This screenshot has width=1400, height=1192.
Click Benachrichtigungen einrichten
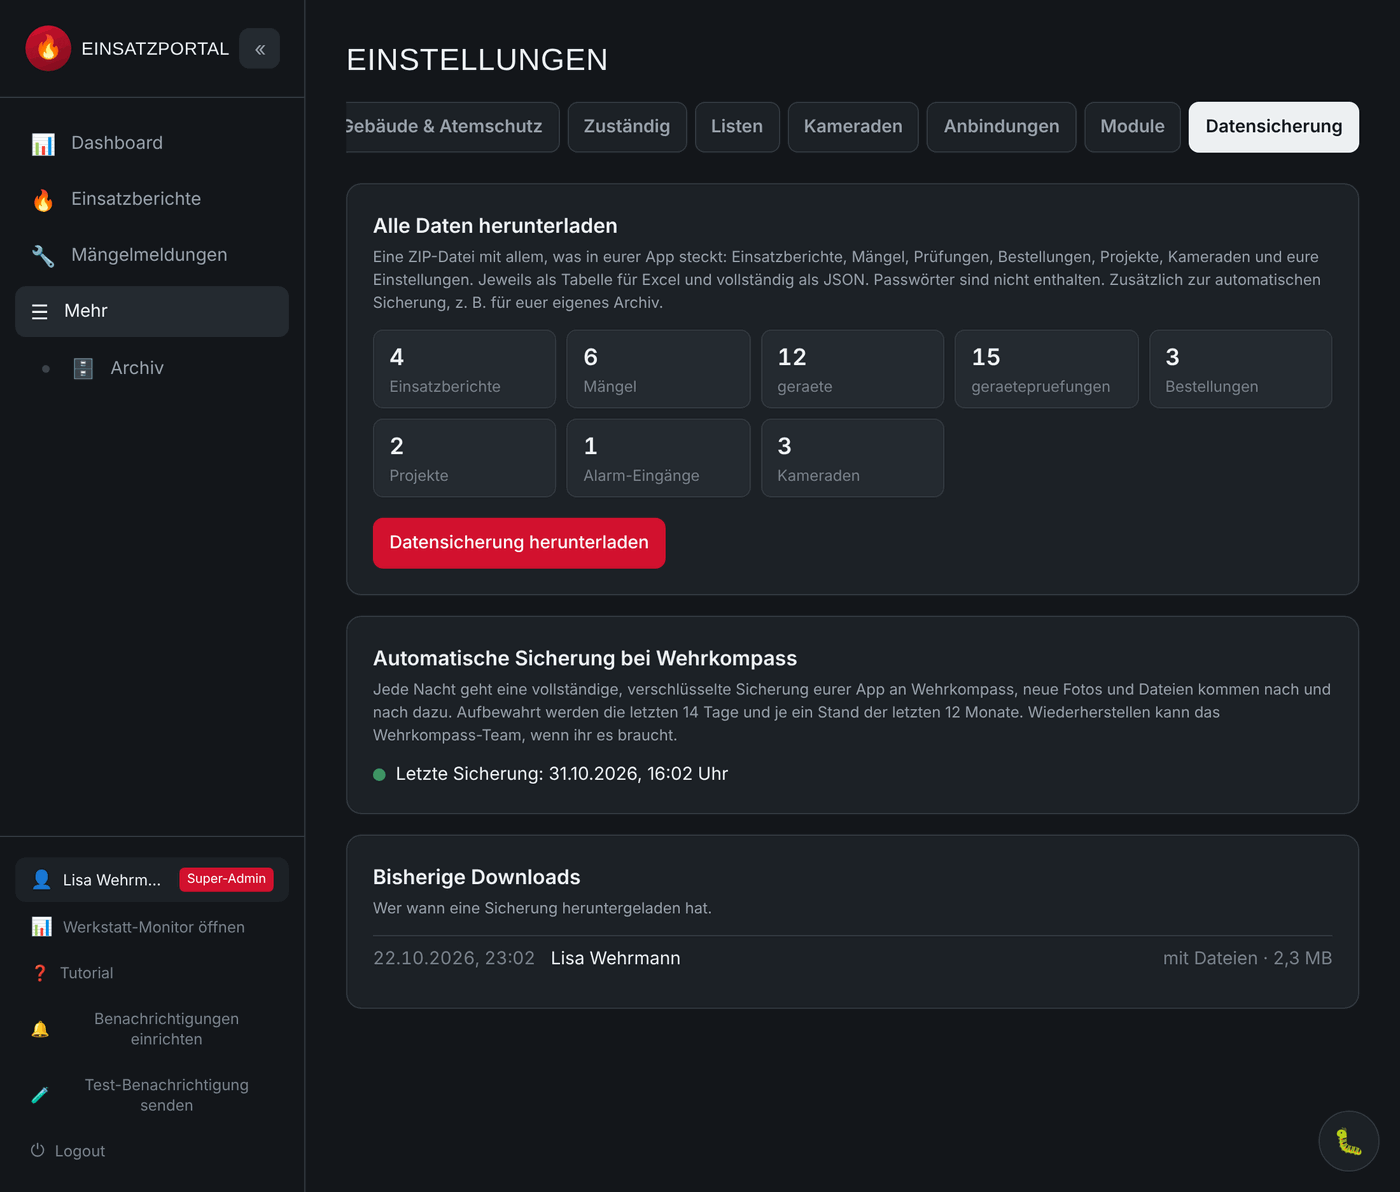[167, 1029]
